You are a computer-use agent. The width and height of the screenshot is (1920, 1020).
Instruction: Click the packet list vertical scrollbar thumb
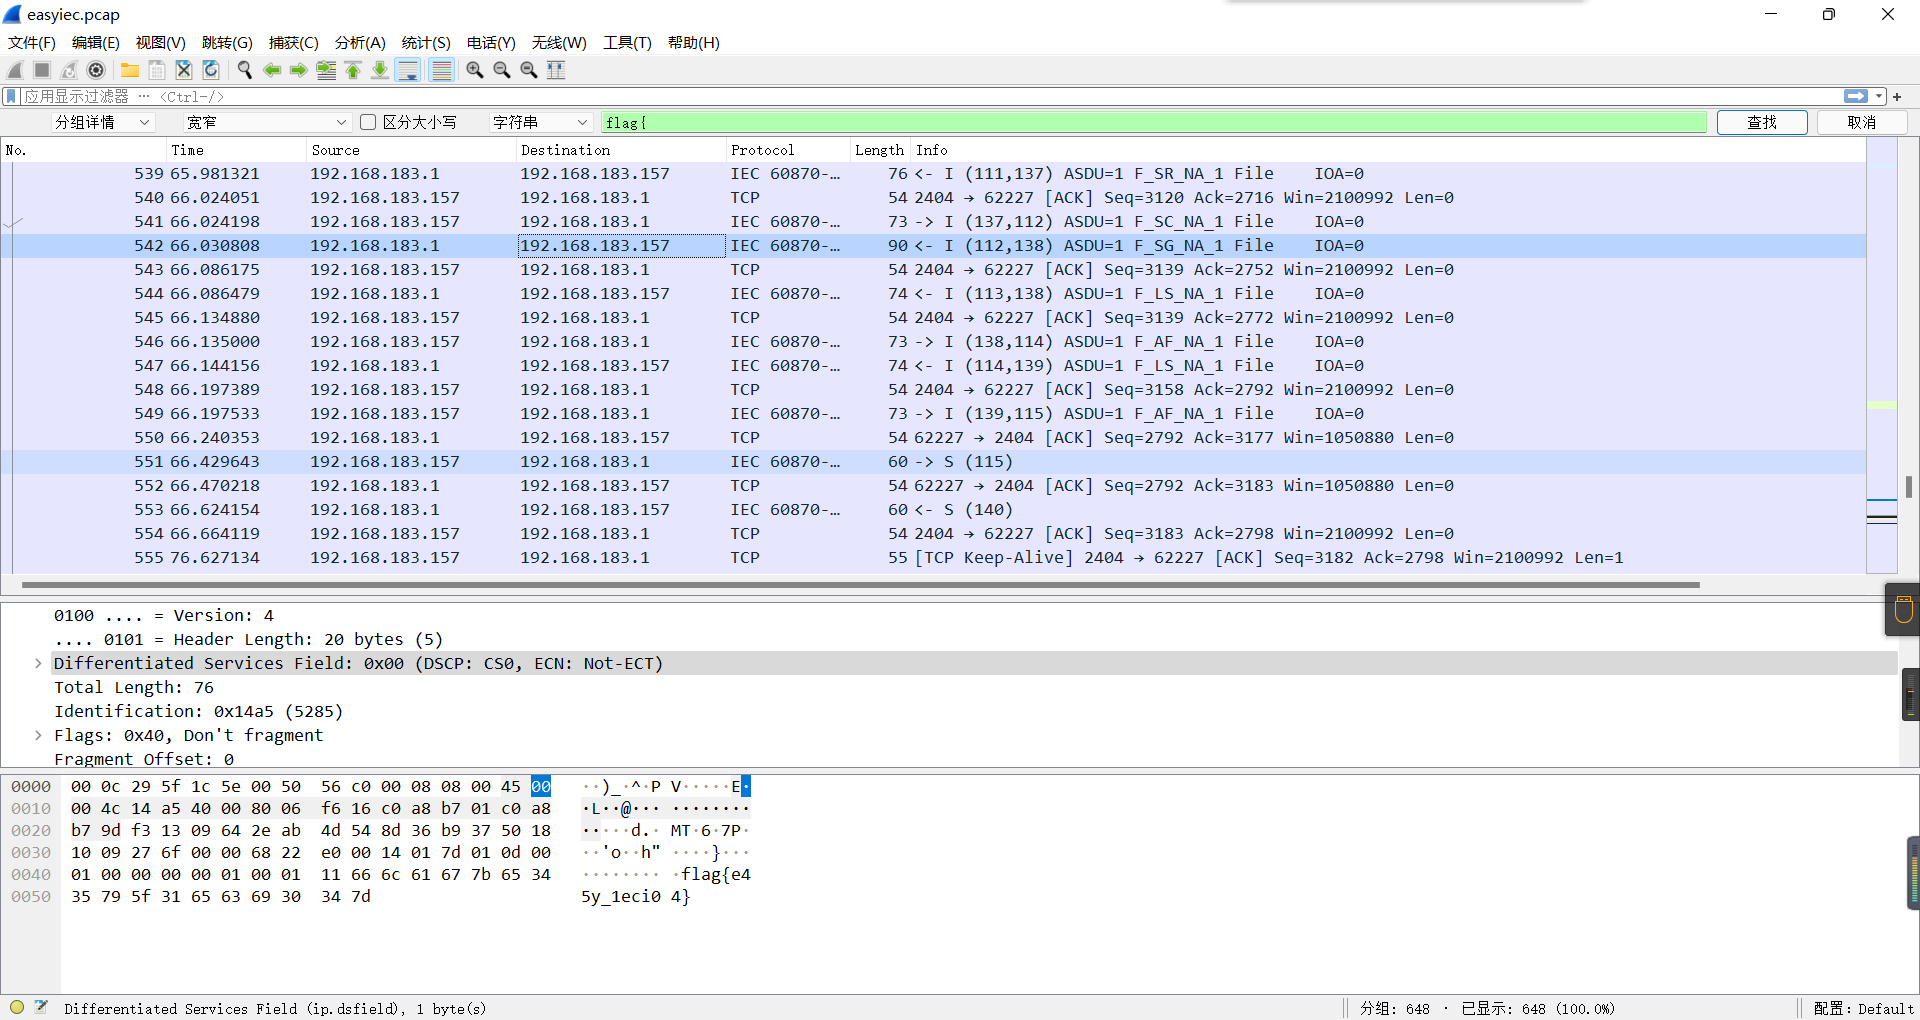pos(1908,486)
